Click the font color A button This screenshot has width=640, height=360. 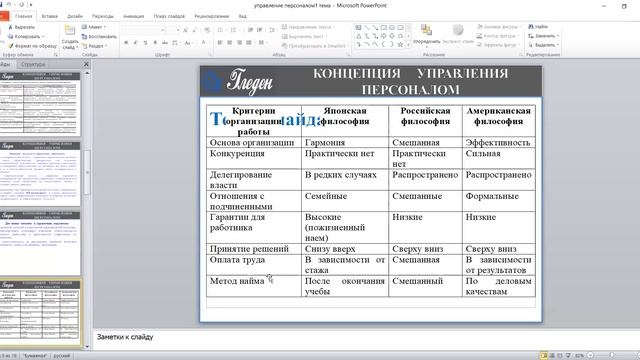pos(204,42)
